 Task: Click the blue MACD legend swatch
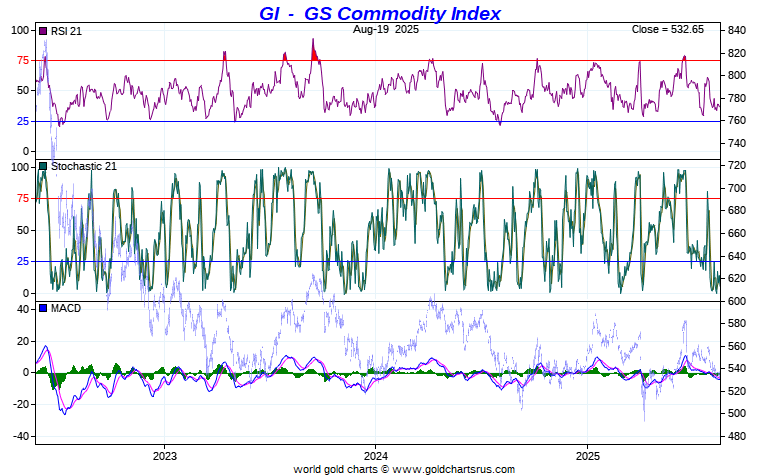(x=43, y=308)
